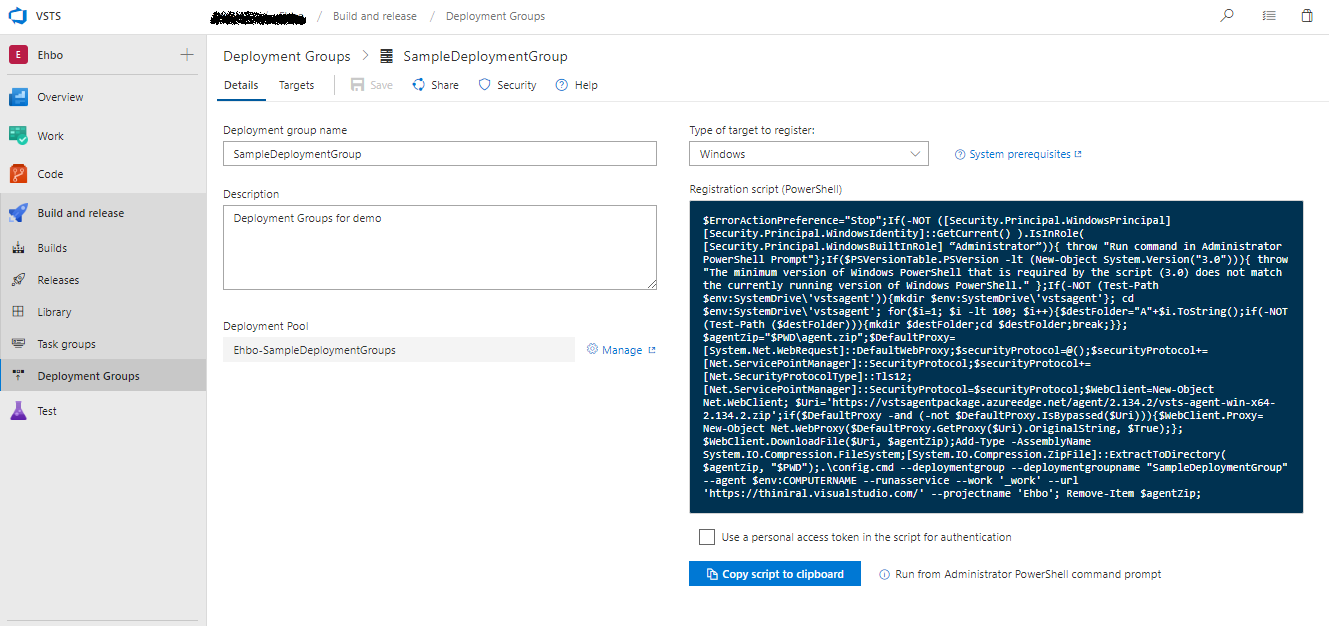Viewport: 1329px width, 626px height.
Task: Click the info icon beside Run from Administrator
Action: [884, 574]
